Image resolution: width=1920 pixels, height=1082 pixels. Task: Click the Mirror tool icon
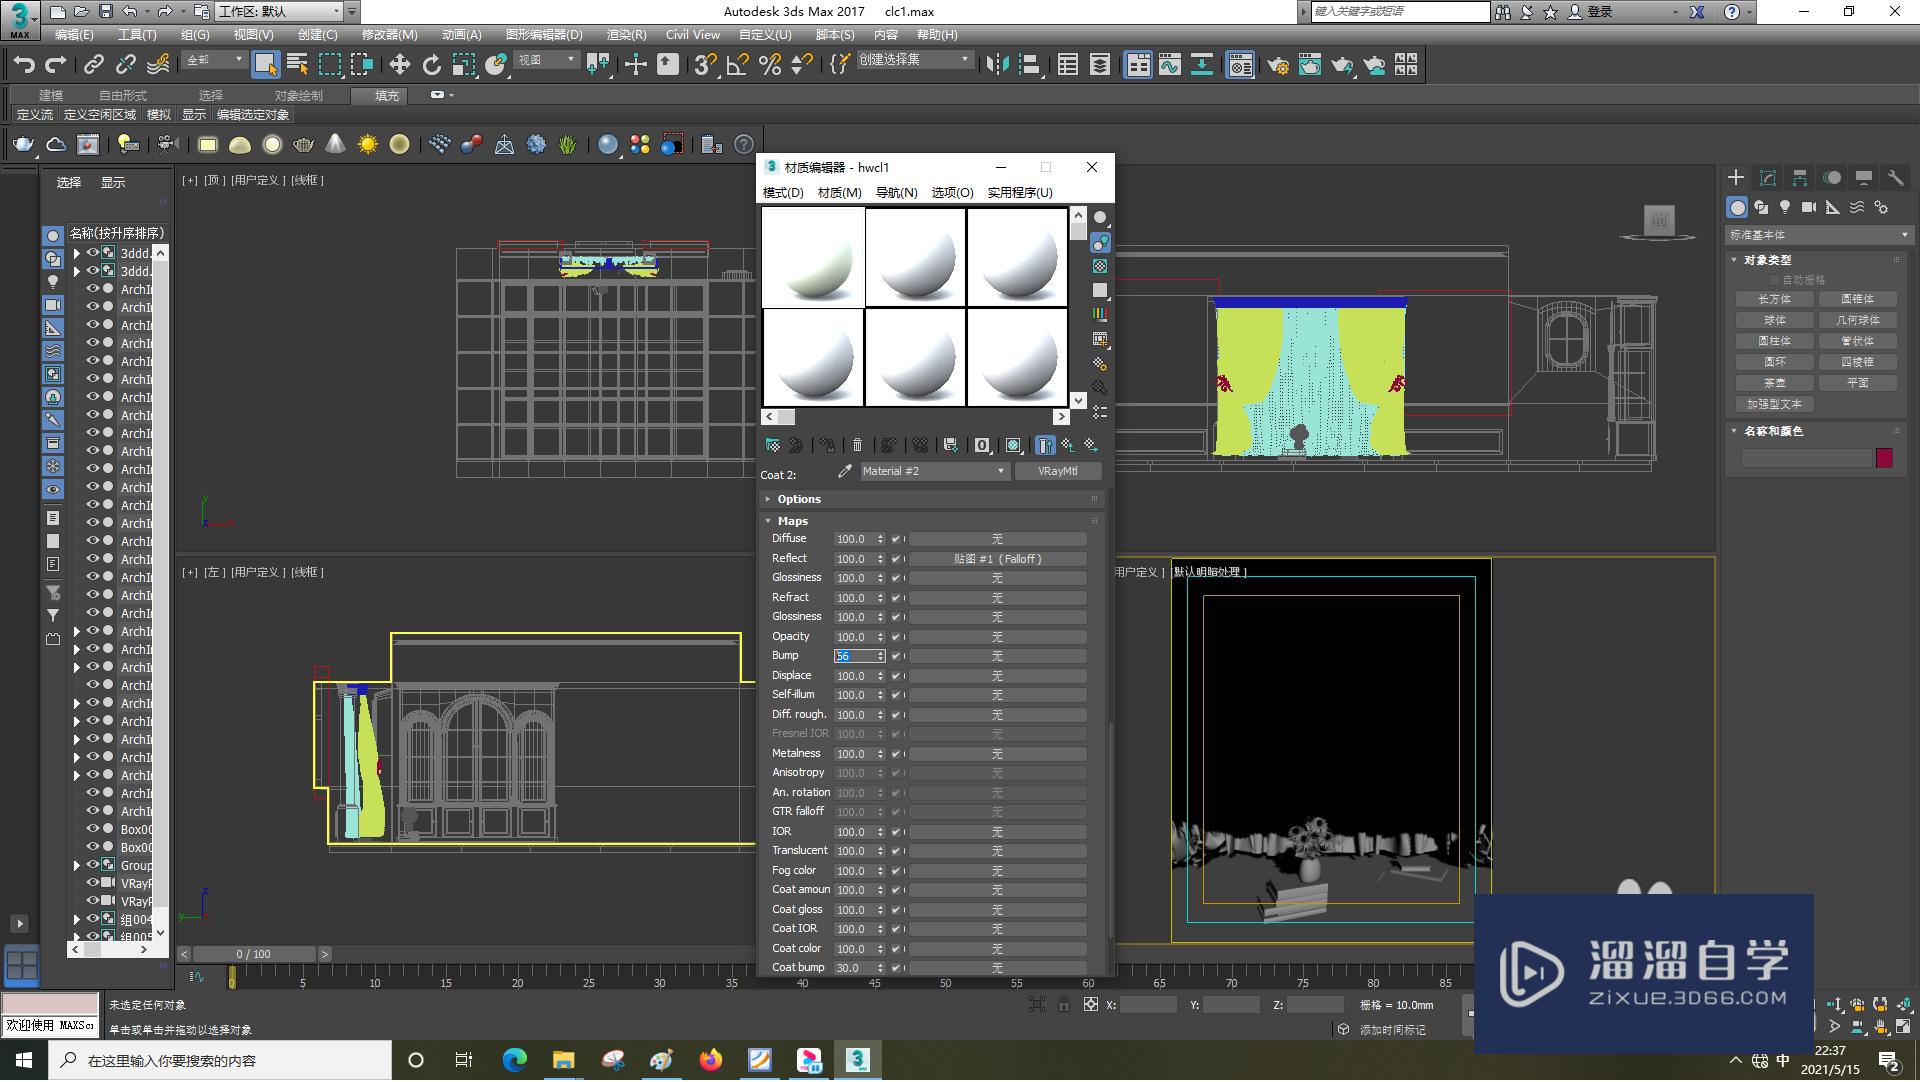(x=997, y=65)
